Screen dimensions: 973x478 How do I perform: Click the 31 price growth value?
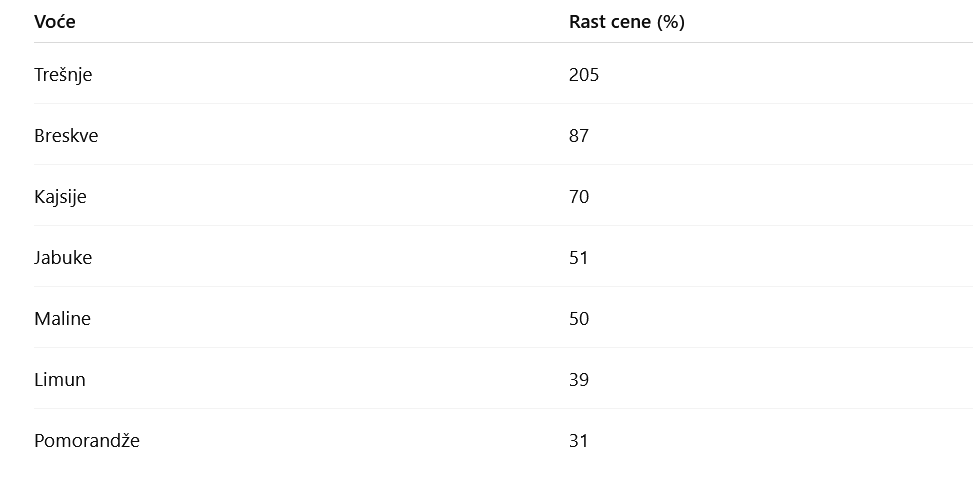(x=579, y=440)
